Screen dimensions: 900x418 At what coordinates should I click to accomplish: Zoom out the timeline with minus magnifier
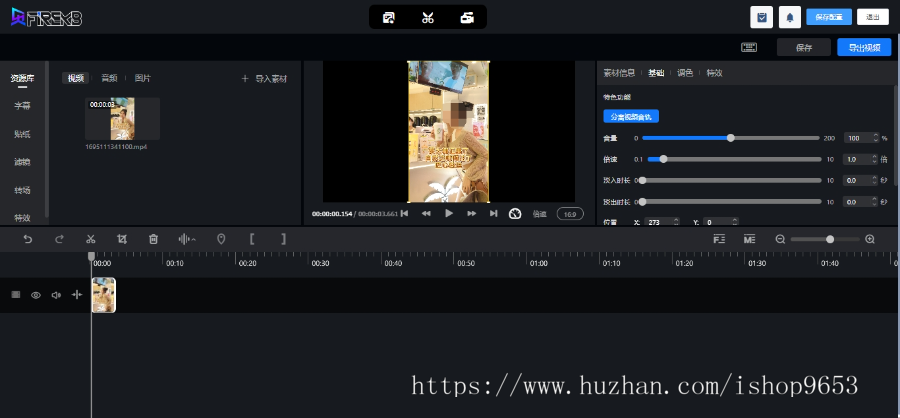[780, 239]
